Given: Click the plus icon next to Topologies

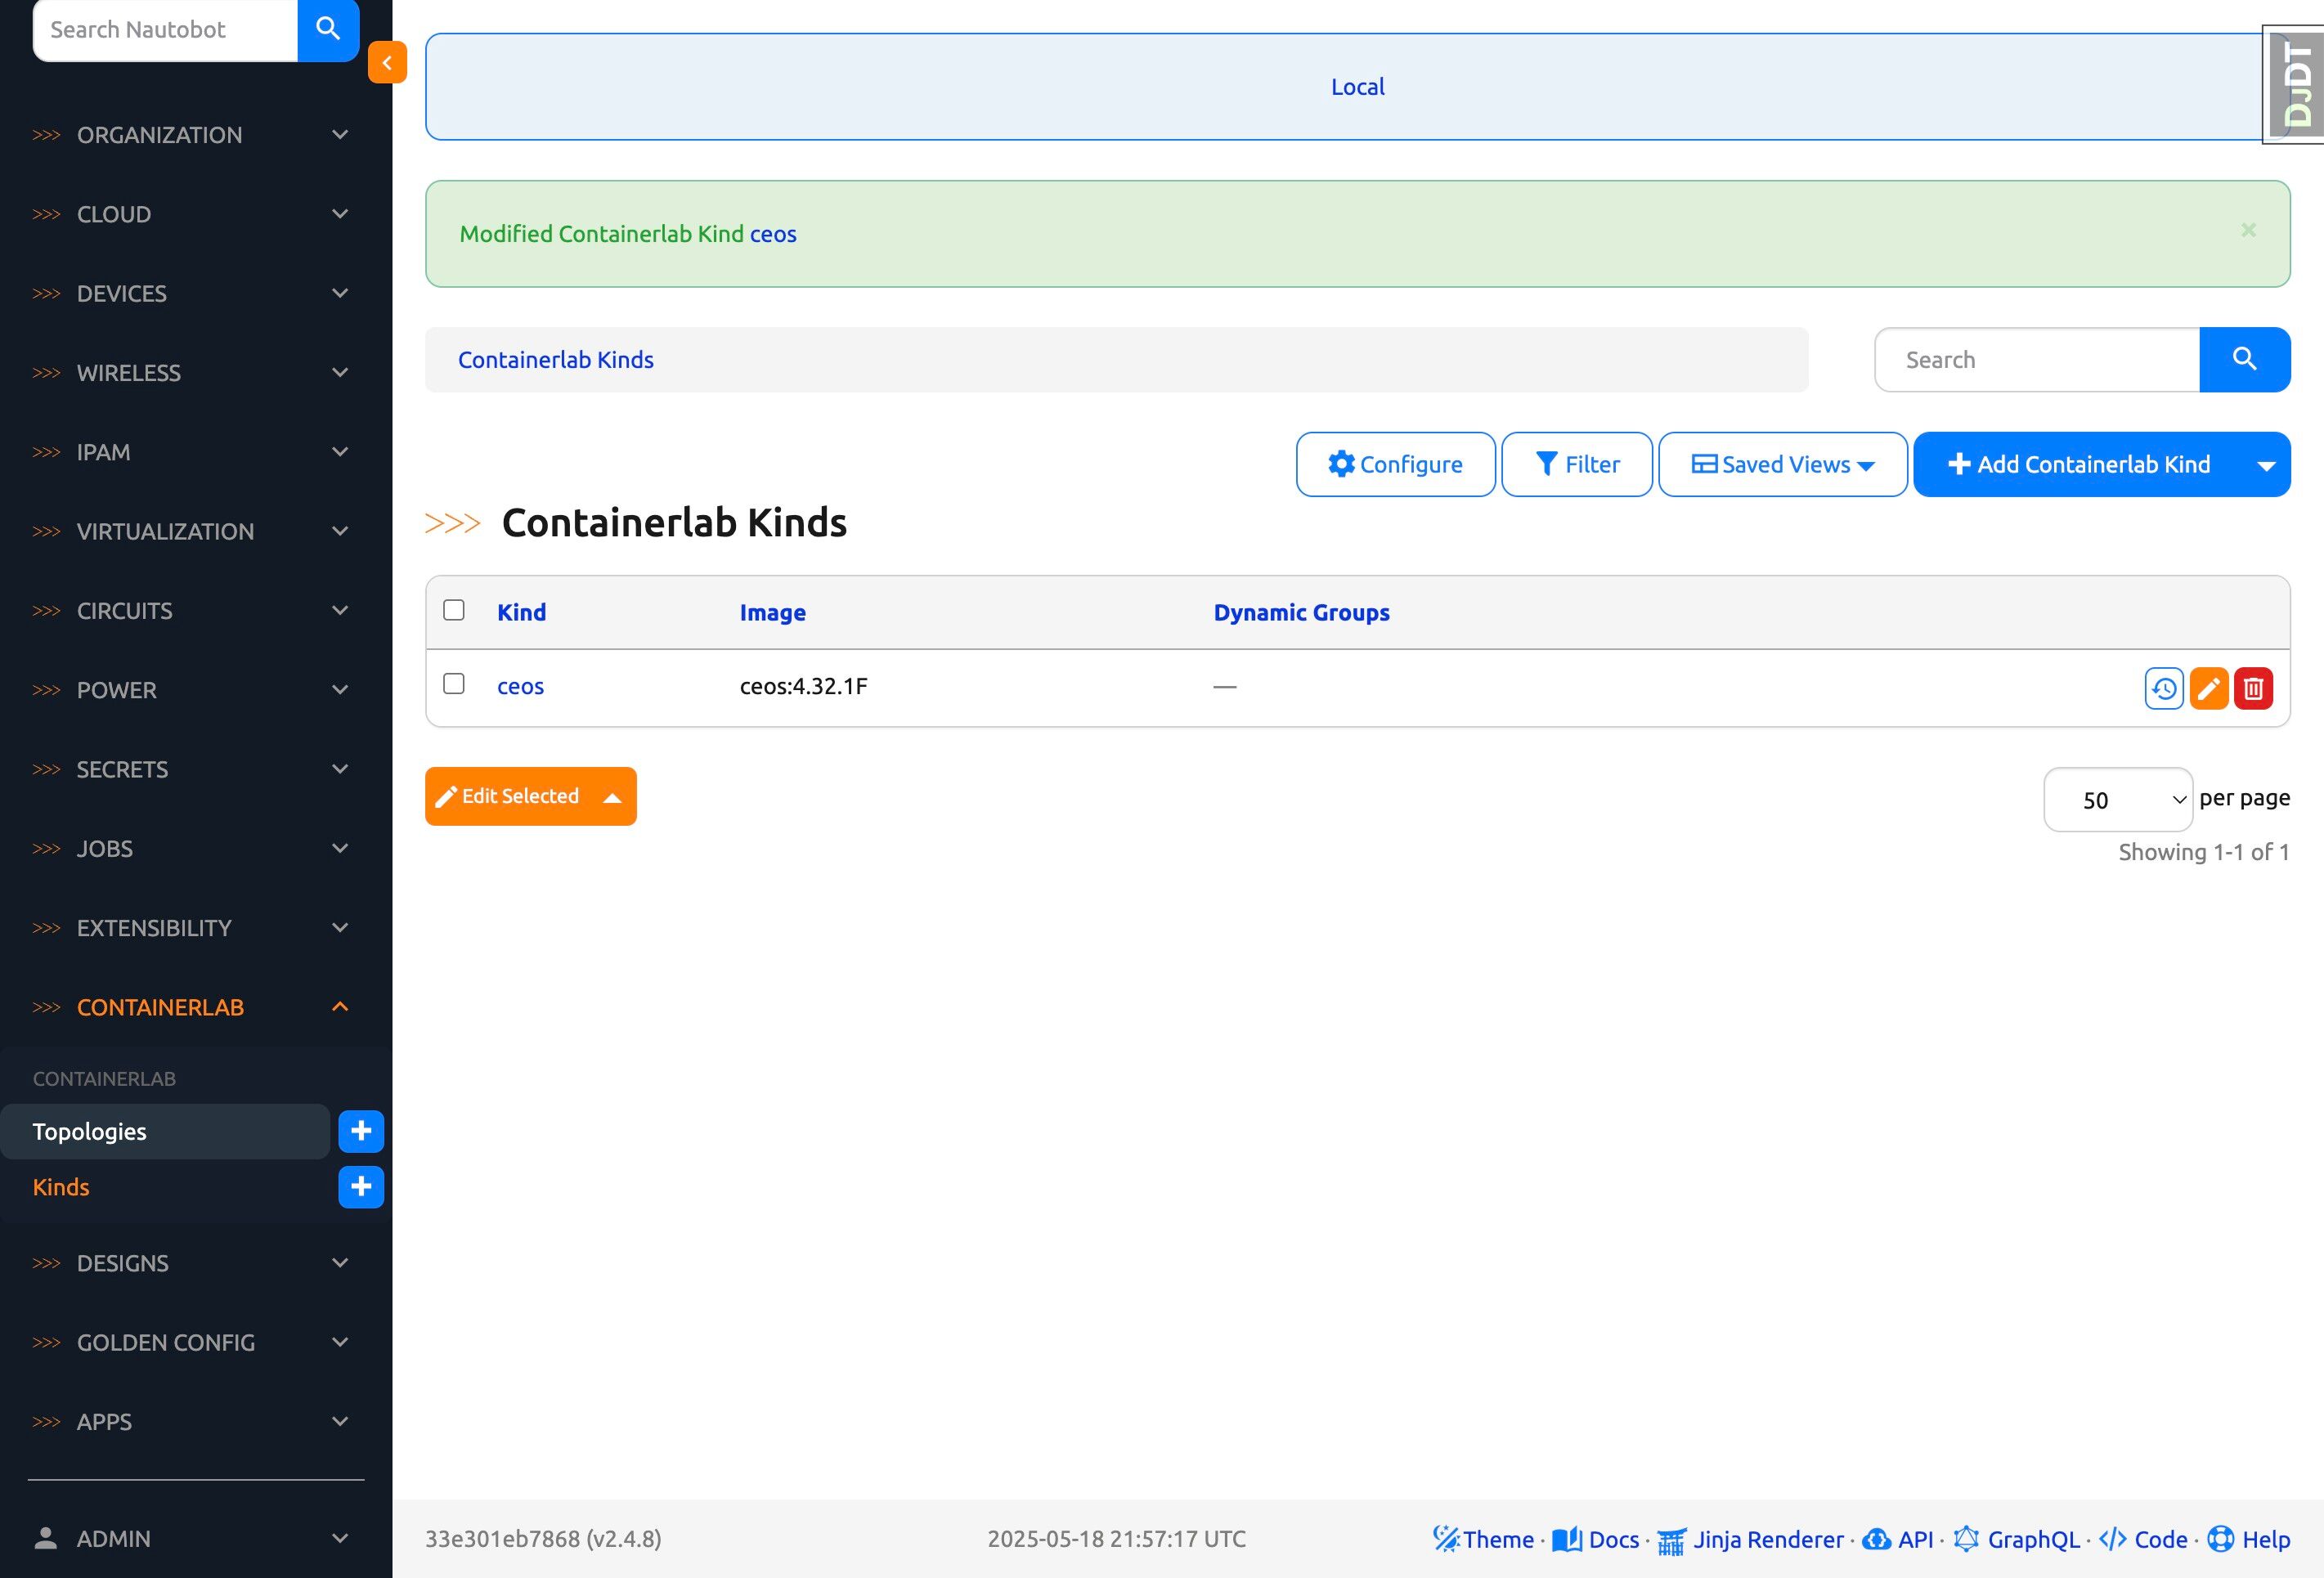Looking at the screenshot, I should pyautogui.click(x=361, y=1131).
